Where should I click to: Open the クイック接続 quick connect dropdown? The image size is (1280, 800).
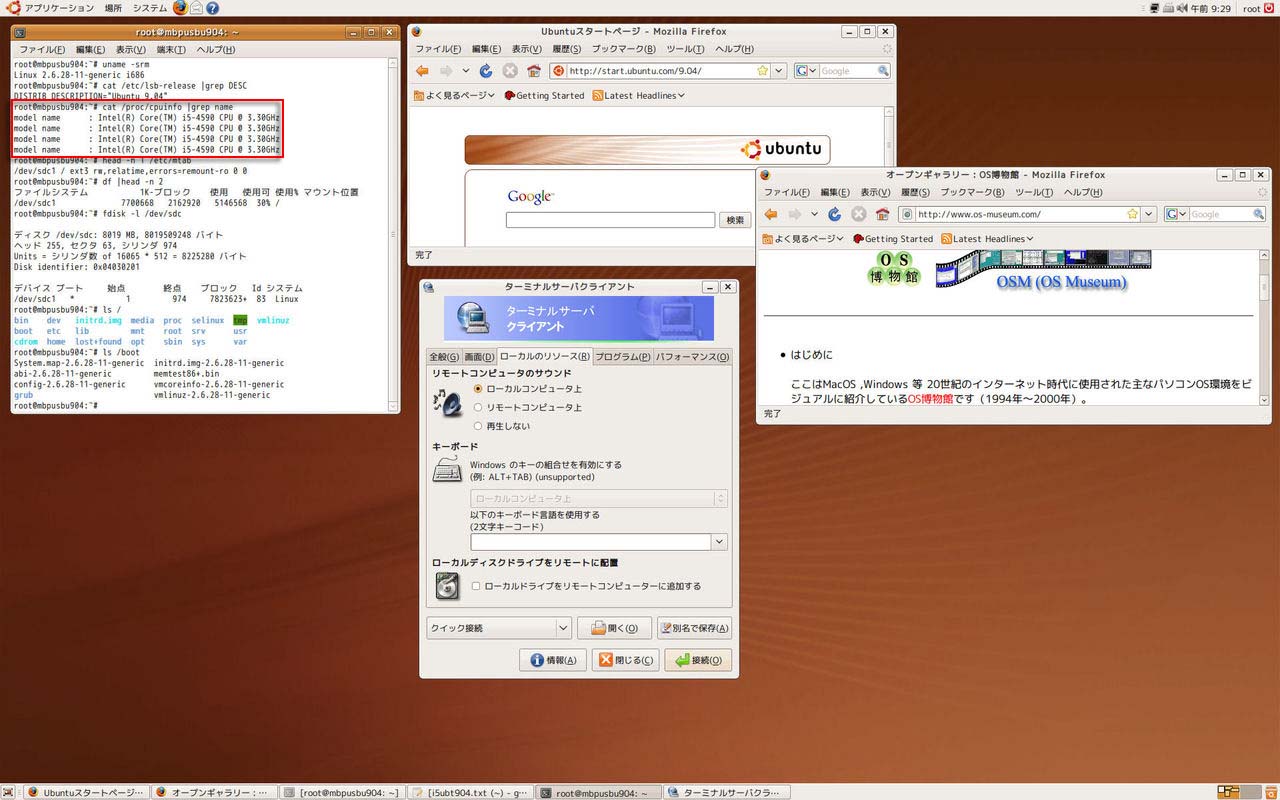click(x=562, y=628)
